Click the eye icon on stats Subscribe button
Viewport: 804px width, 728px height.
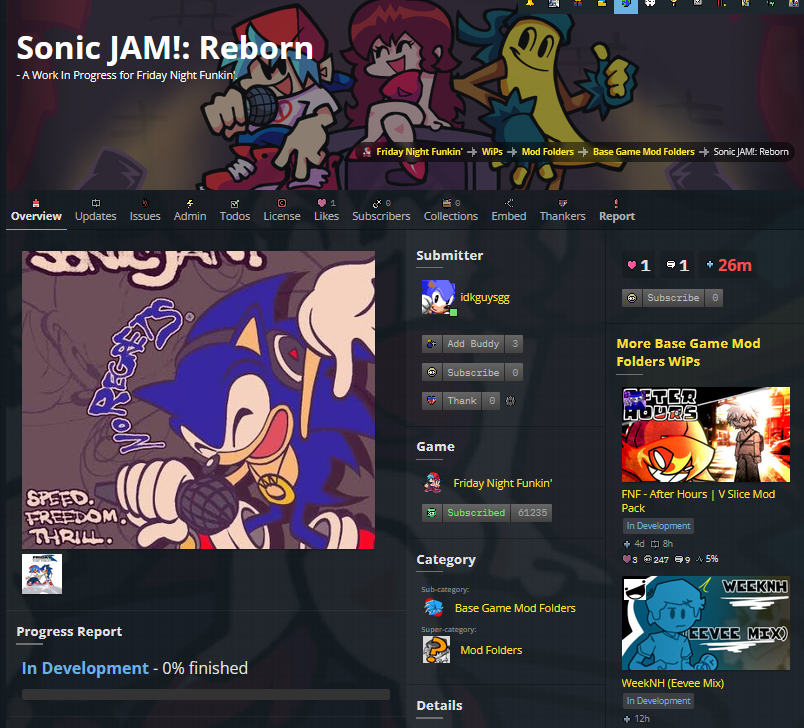tap(632, 298)
